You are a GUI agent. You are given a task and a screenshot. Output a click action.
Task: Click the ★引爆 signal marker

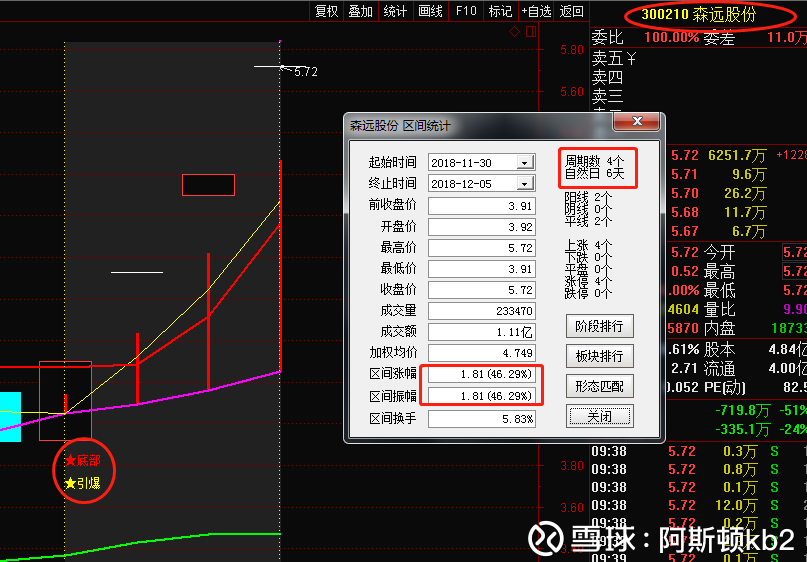click(x=82, y=484)
